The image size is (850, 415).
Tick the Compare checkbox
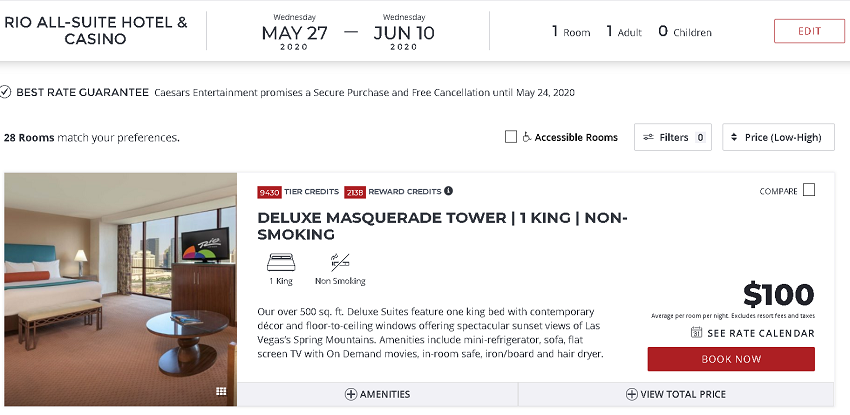point(809,190)
